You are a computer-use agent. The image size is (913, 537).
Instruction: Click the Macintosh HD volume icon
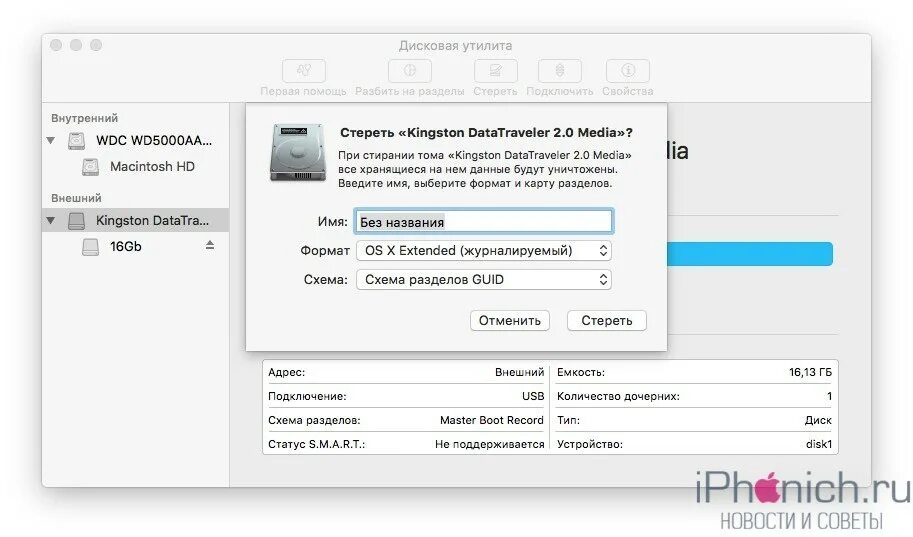[90, 167]
